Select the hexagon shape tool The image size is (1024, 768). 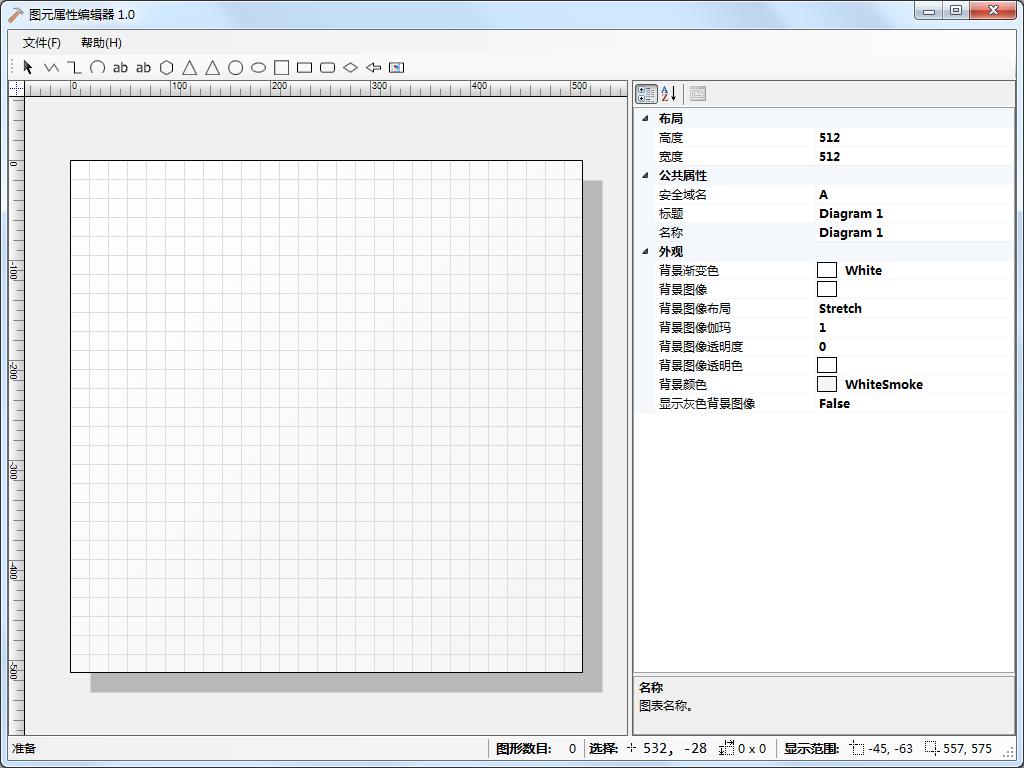pyautogui.click(x=167, y=67)
